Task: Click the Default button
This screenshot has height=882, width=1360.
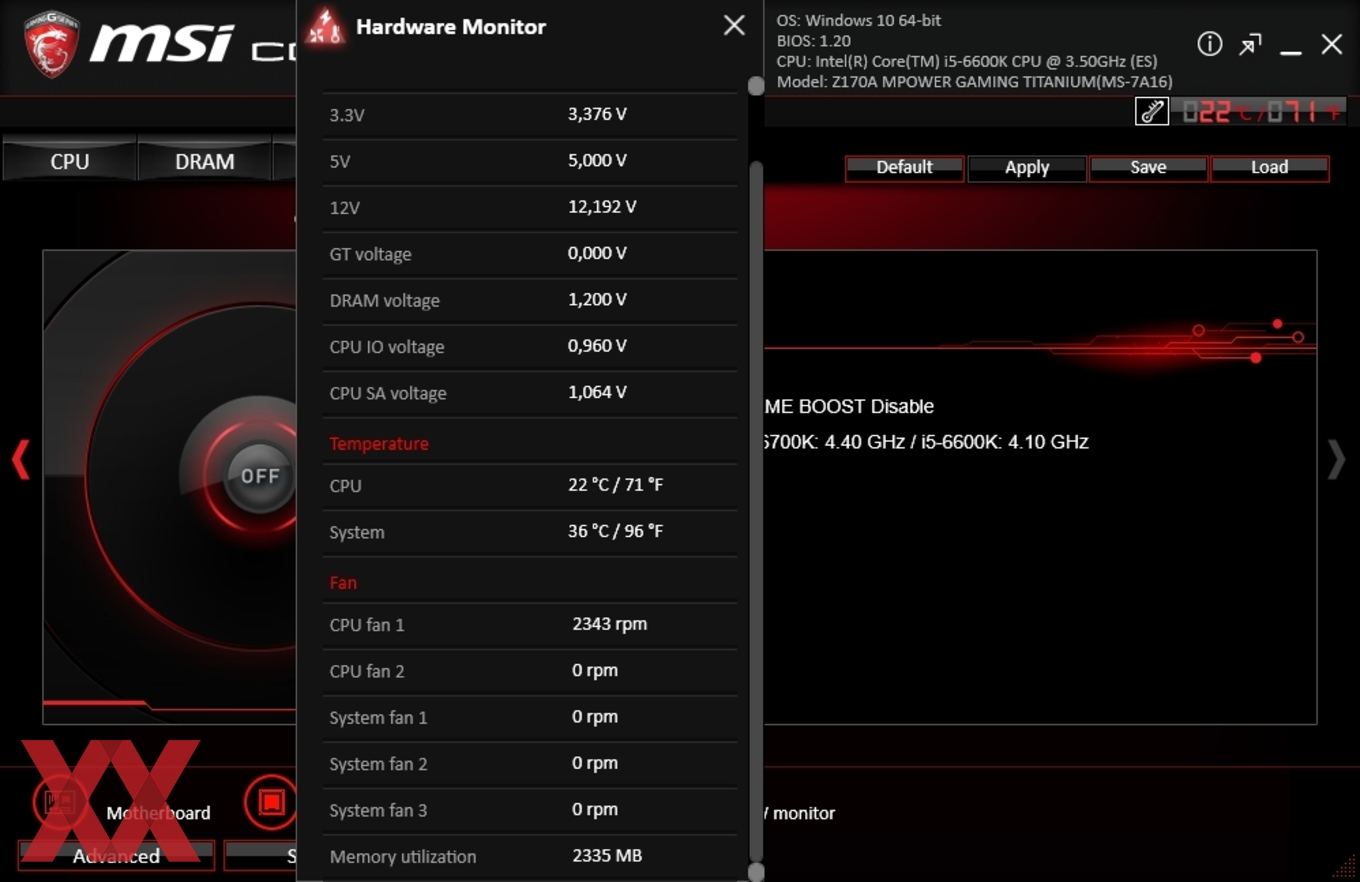Action: (x=904, y=167)
